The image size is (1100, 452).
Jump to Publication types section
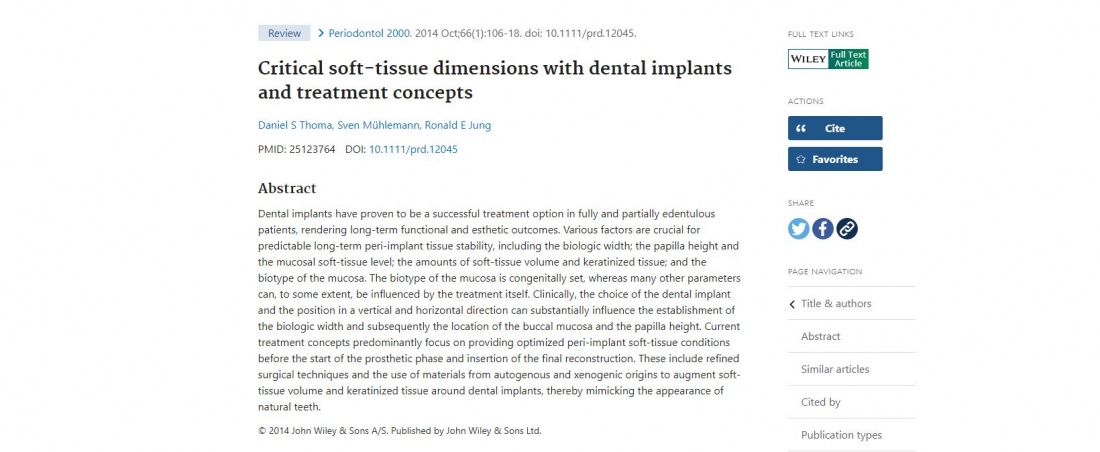(x=841, y=435)
